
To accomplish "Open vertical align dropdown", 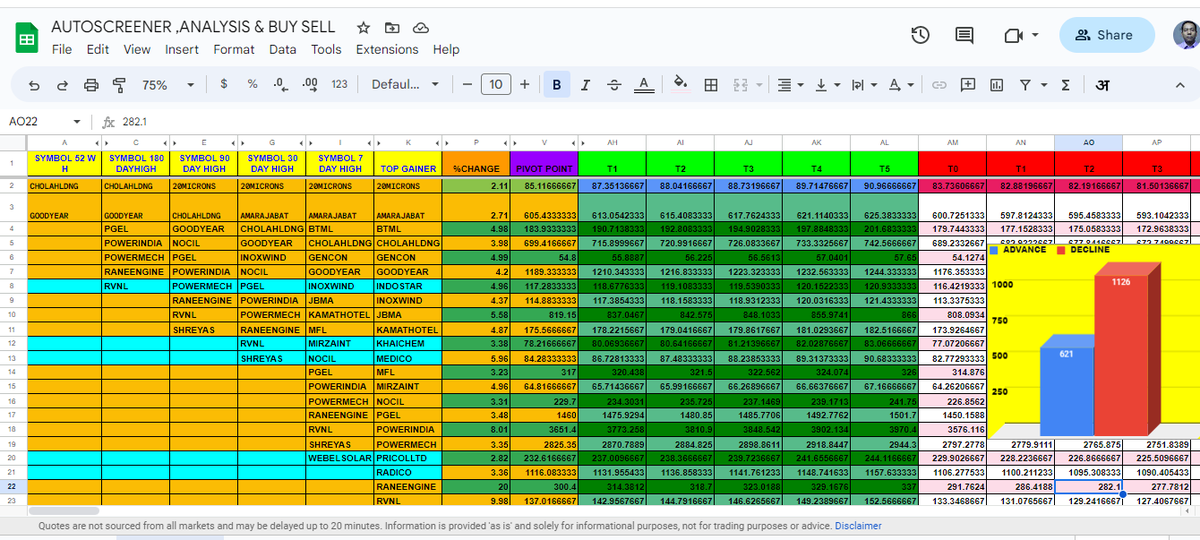I will (827, 85).
